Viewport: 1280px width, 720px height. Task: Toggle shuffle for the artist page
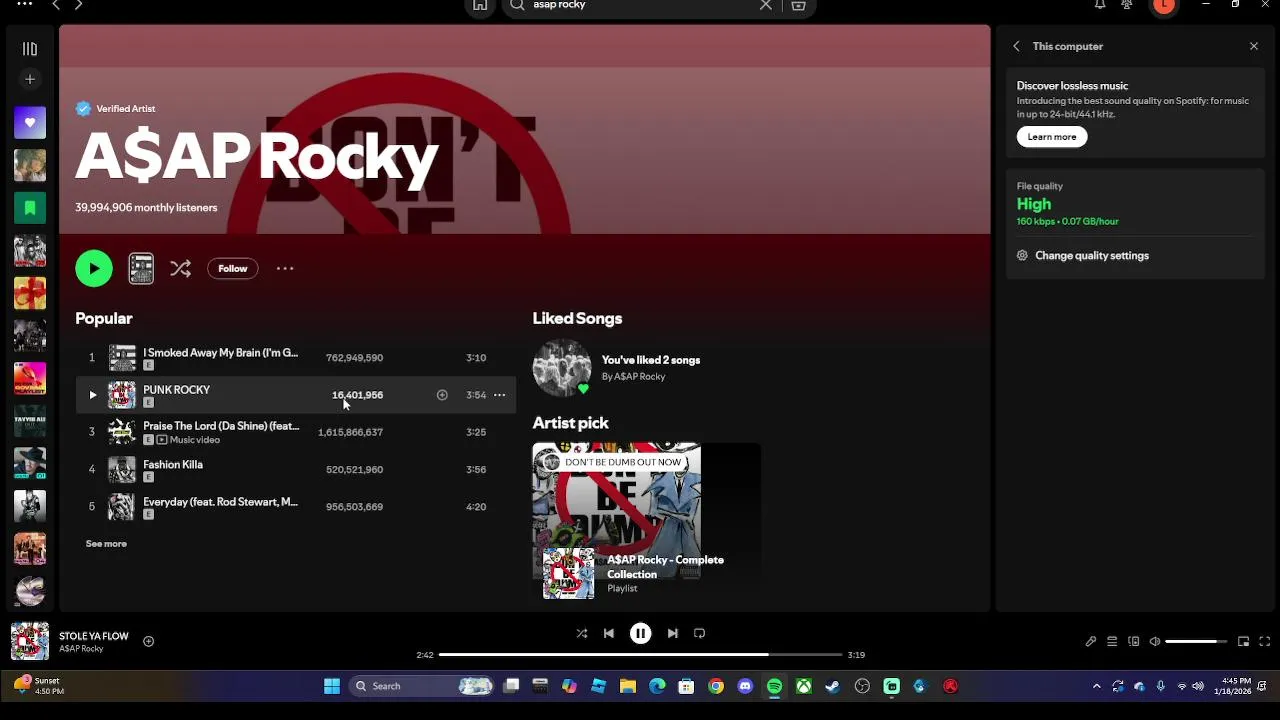click(180, 268)
